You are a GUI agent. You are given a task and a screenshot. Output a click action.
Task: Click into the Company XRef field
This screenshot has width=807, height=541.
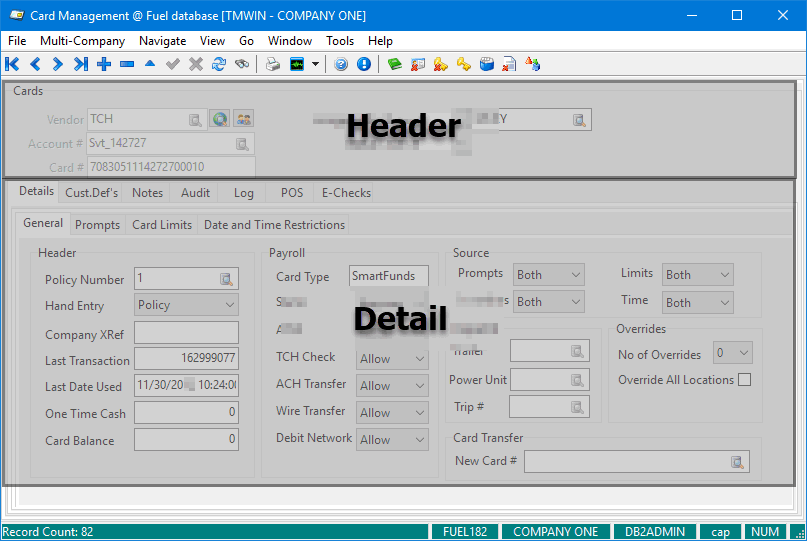point(186,333)
